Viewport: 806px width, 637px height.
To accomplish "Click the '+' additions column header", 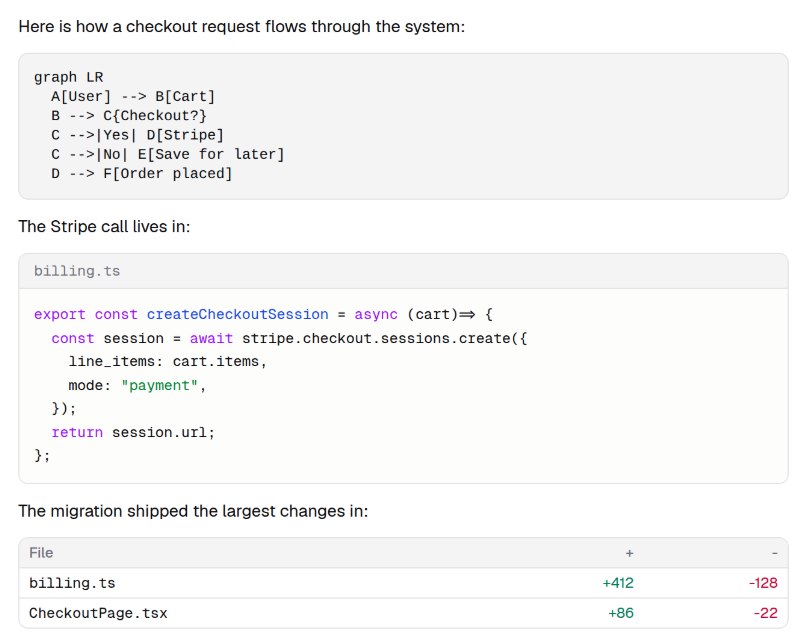I will click(629, 553).
